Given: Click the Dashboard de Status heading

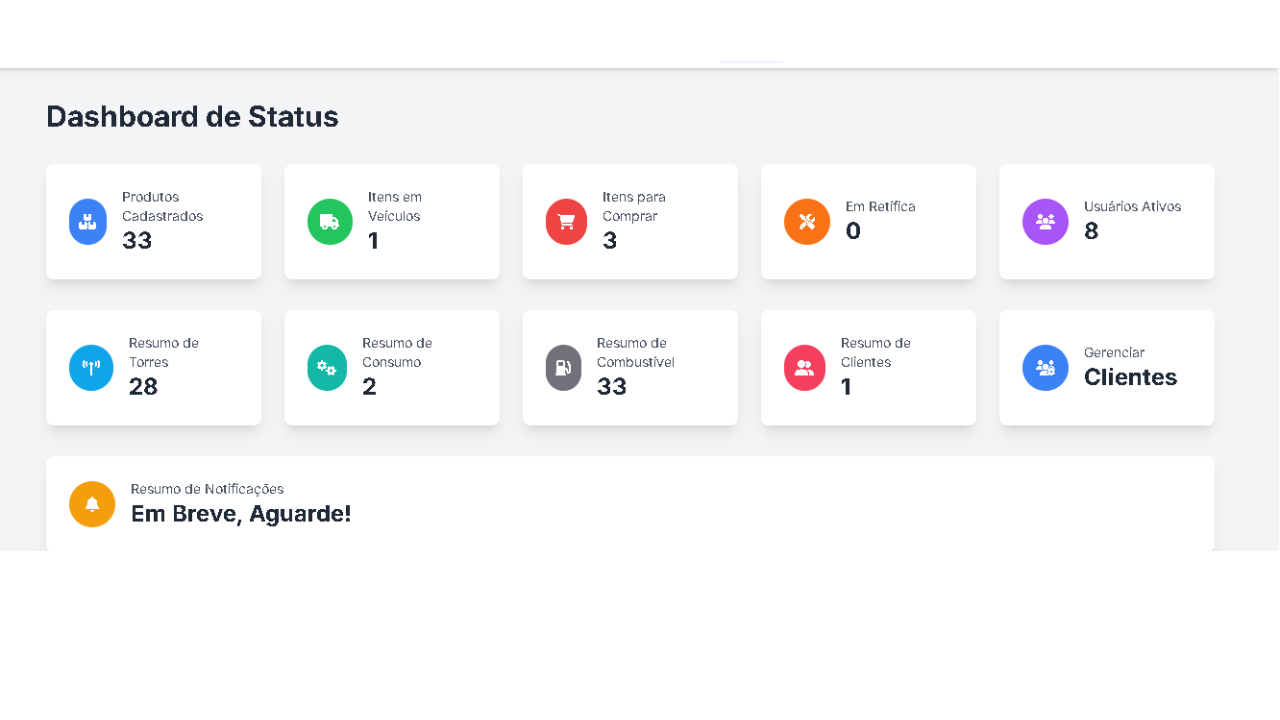Looking at the screenshot, I should [192, 117].
